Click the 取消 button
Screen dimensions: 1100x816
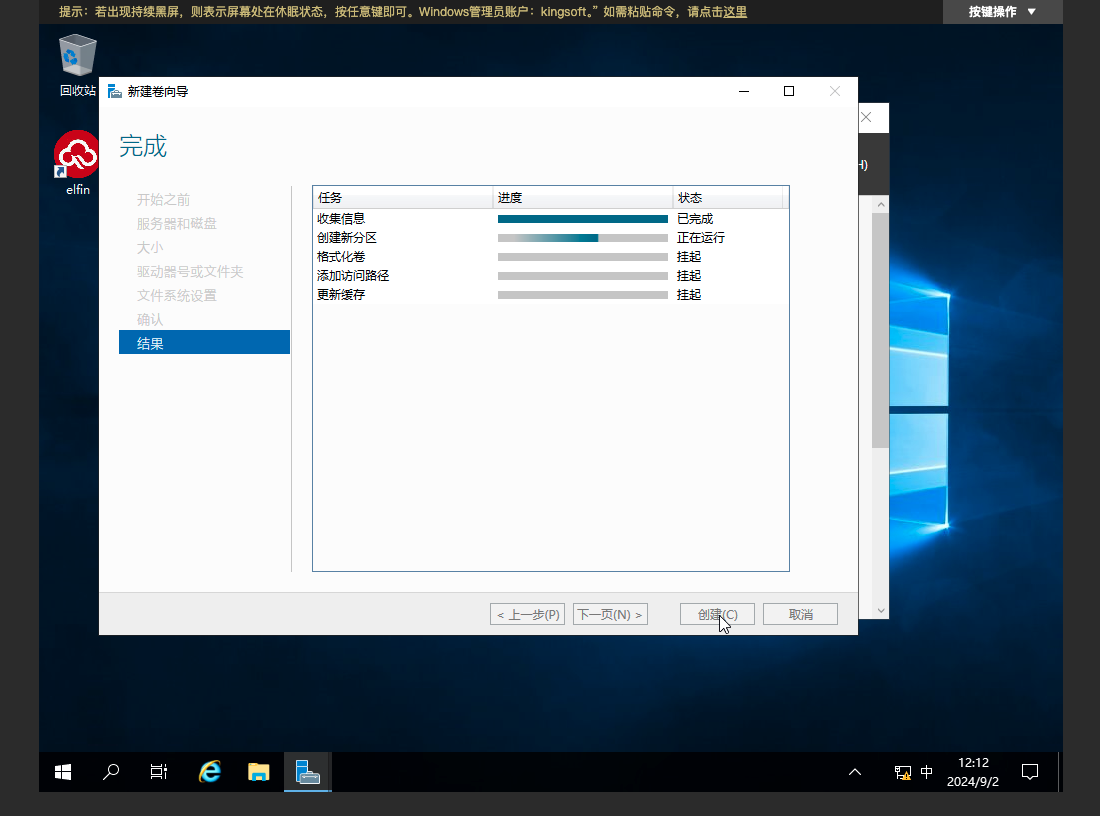tap(800, 614)
